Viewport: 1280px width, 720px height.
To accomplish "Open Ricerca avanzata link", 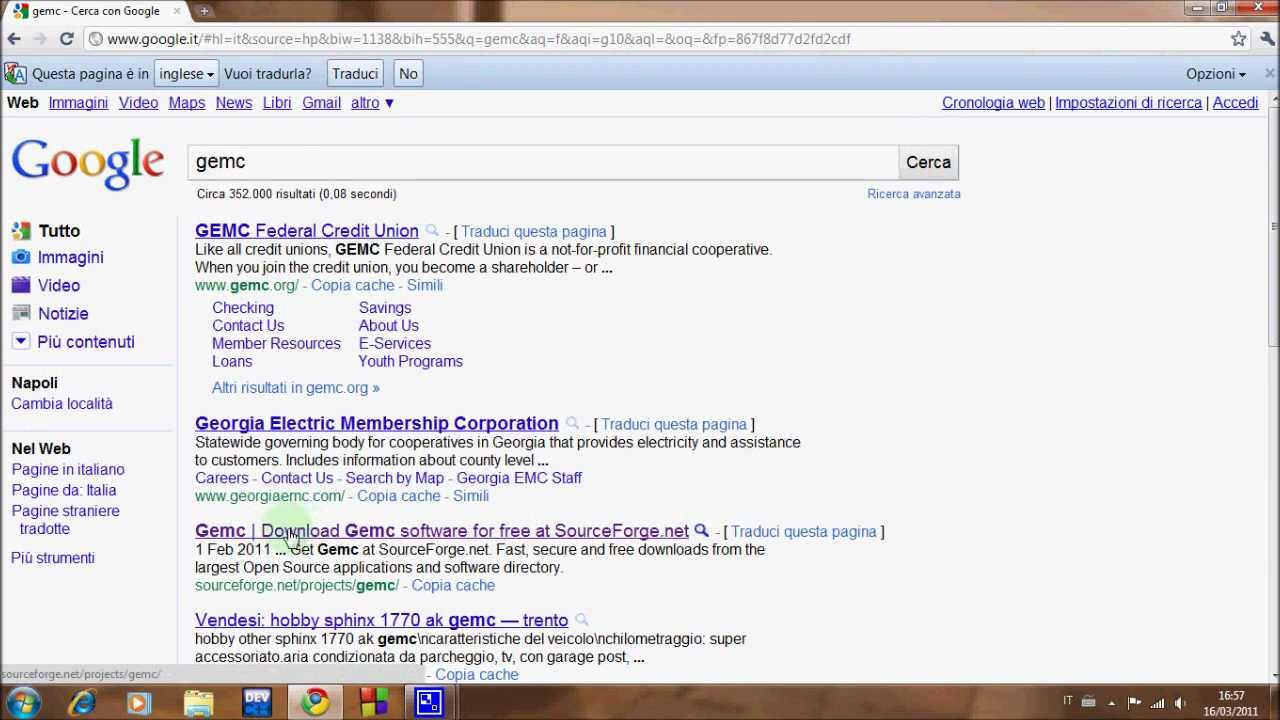I will click(914, 194).
